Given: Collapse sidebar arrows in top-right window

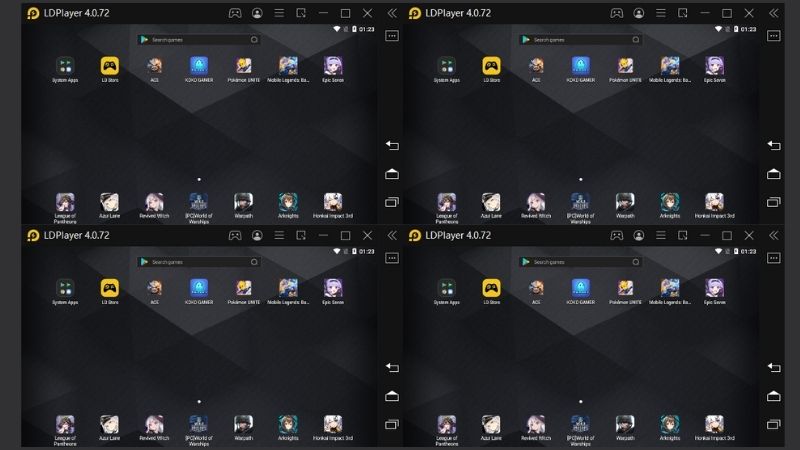Looking at the screenshot, I should (773, 13).
